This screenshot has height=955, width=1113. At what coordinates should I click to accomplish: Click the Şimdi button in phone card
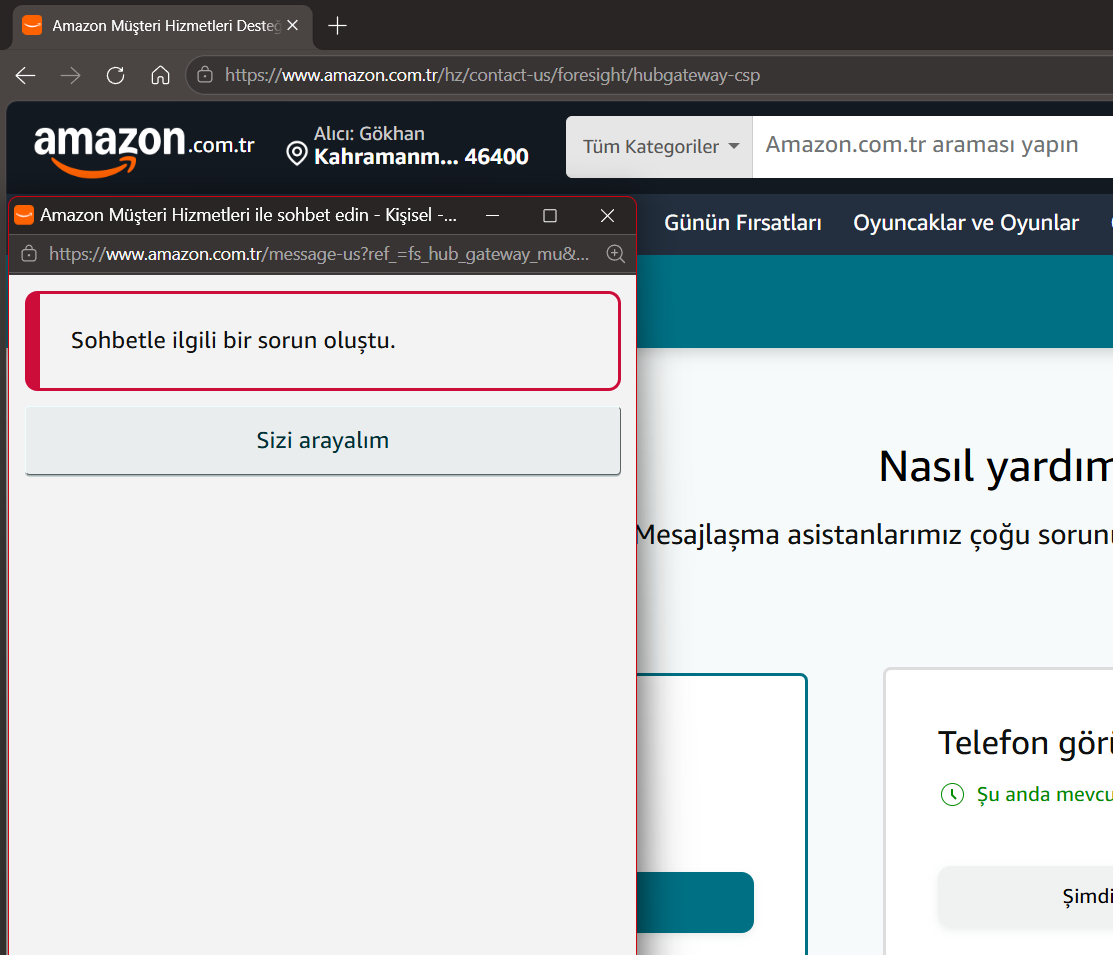(x=1026, y=897)
